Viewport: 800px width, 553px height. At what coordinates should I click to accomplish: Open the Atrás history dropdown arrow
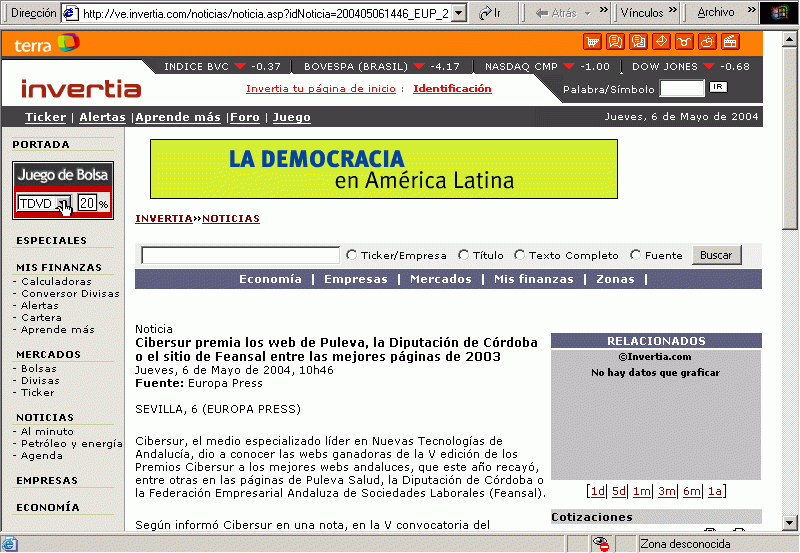(x=588, y=14)
